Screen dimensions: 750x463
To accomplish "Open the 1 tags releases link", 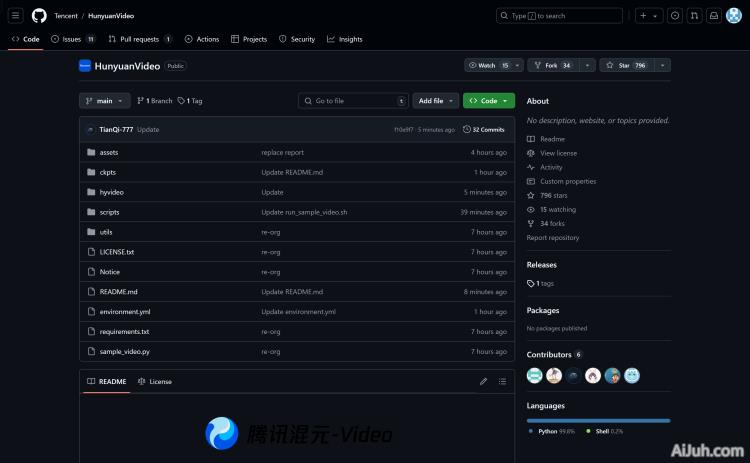I will click(x=540, y=284).
